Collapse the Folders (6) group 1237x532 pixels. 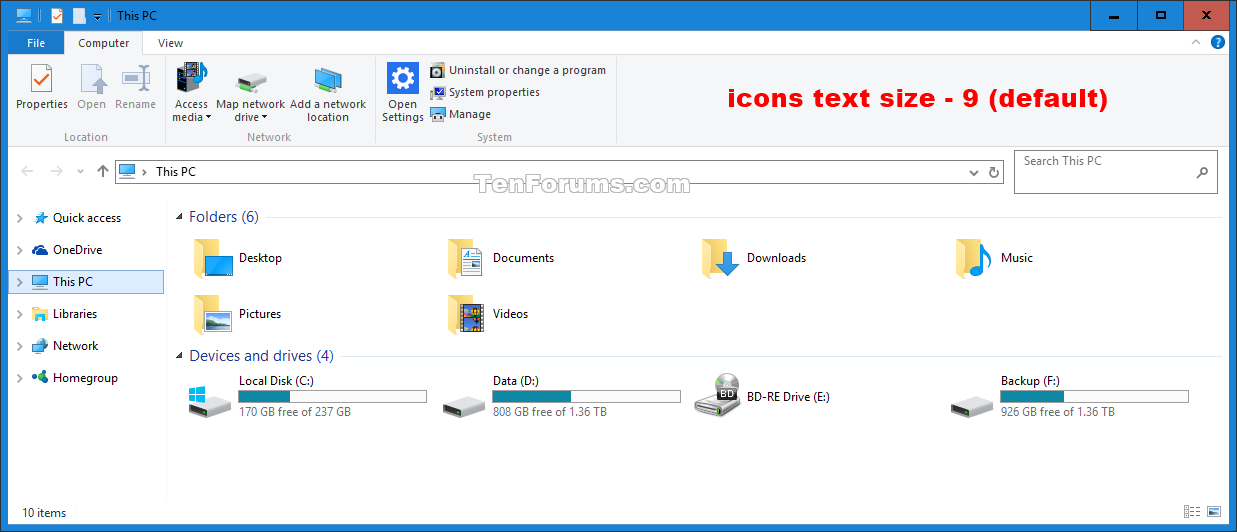click(x=180, y=217)
